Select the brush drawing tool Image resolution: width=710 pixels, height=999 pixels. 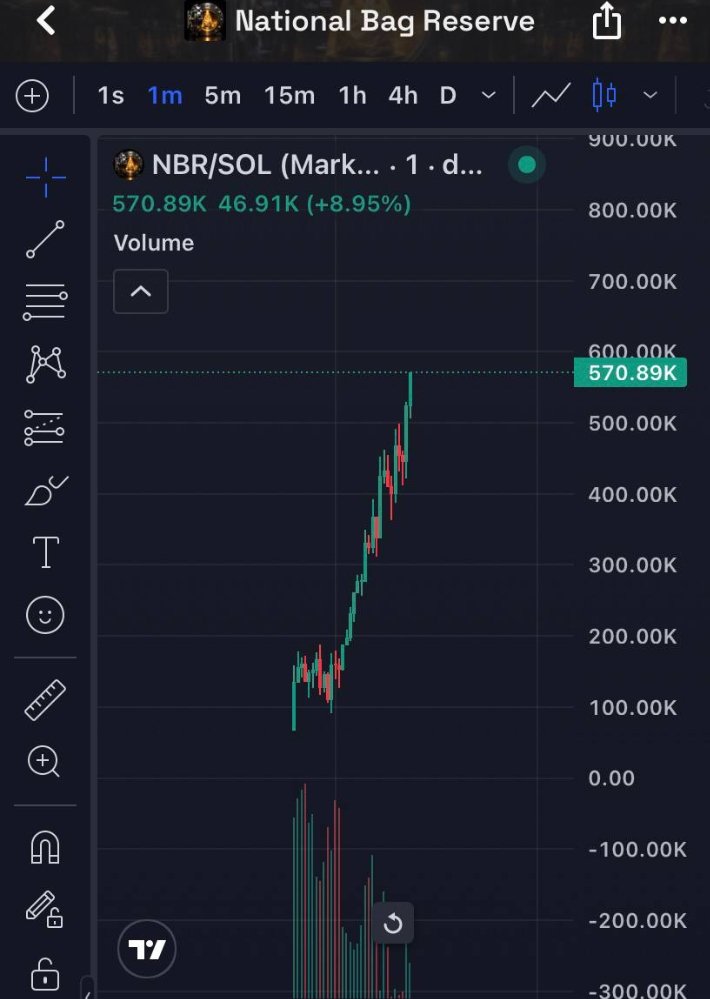46,490
